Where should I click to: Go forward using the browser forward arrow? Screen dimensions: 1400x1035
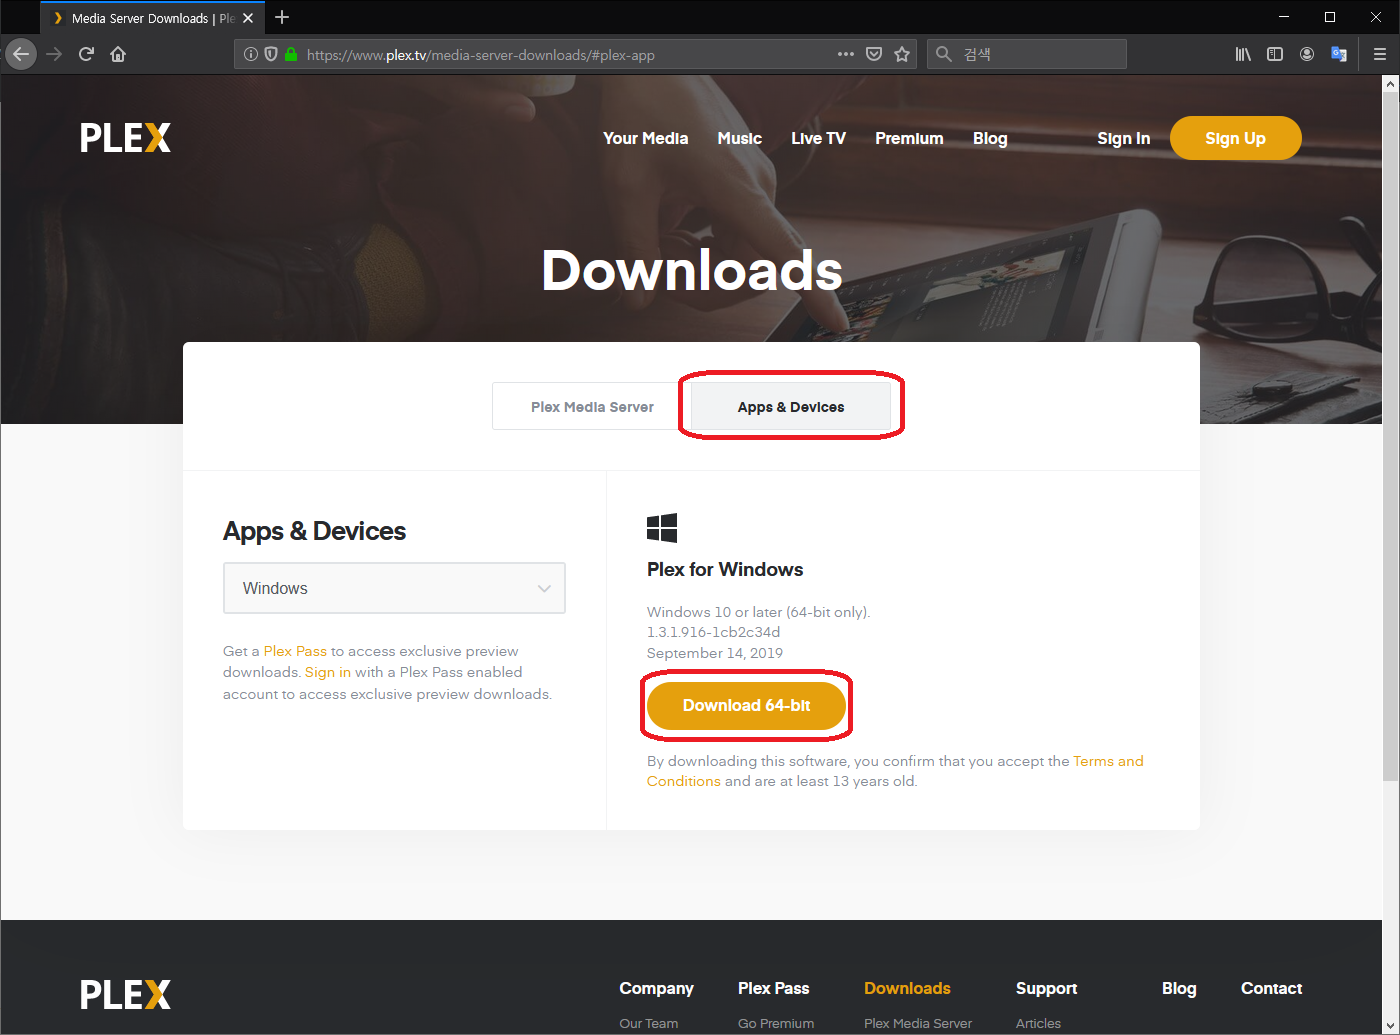pos(54,54)
